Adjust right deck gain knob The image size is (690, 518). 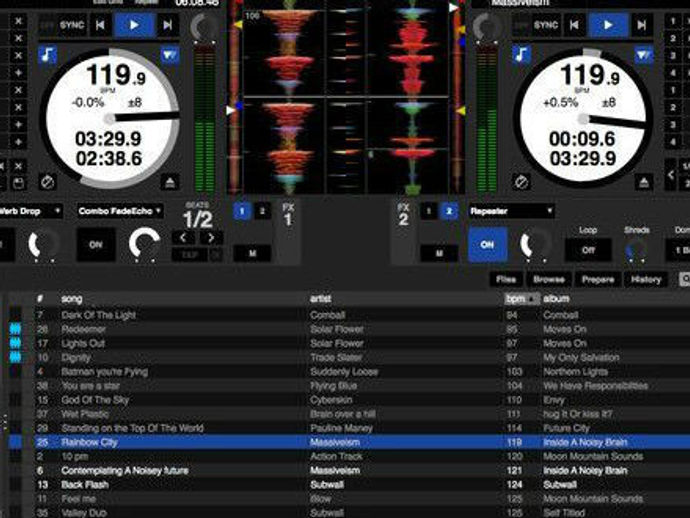486,28
